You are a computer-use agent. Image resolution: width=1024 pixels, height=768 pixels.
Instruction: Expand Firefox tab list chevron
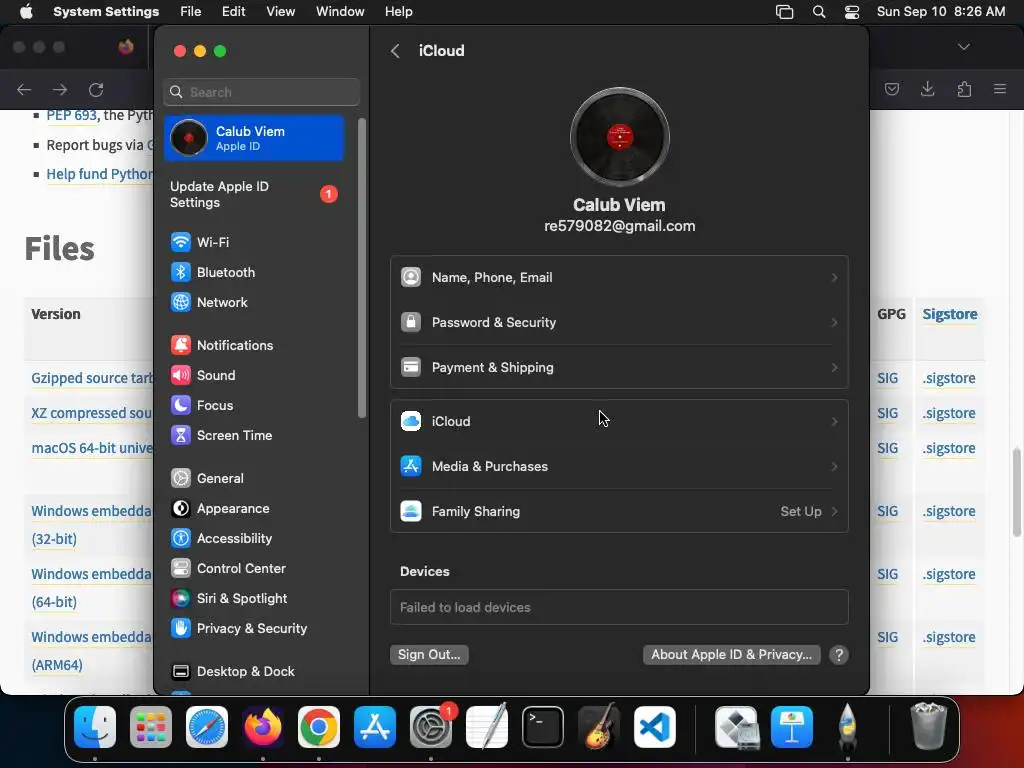[x=963, y=47]
